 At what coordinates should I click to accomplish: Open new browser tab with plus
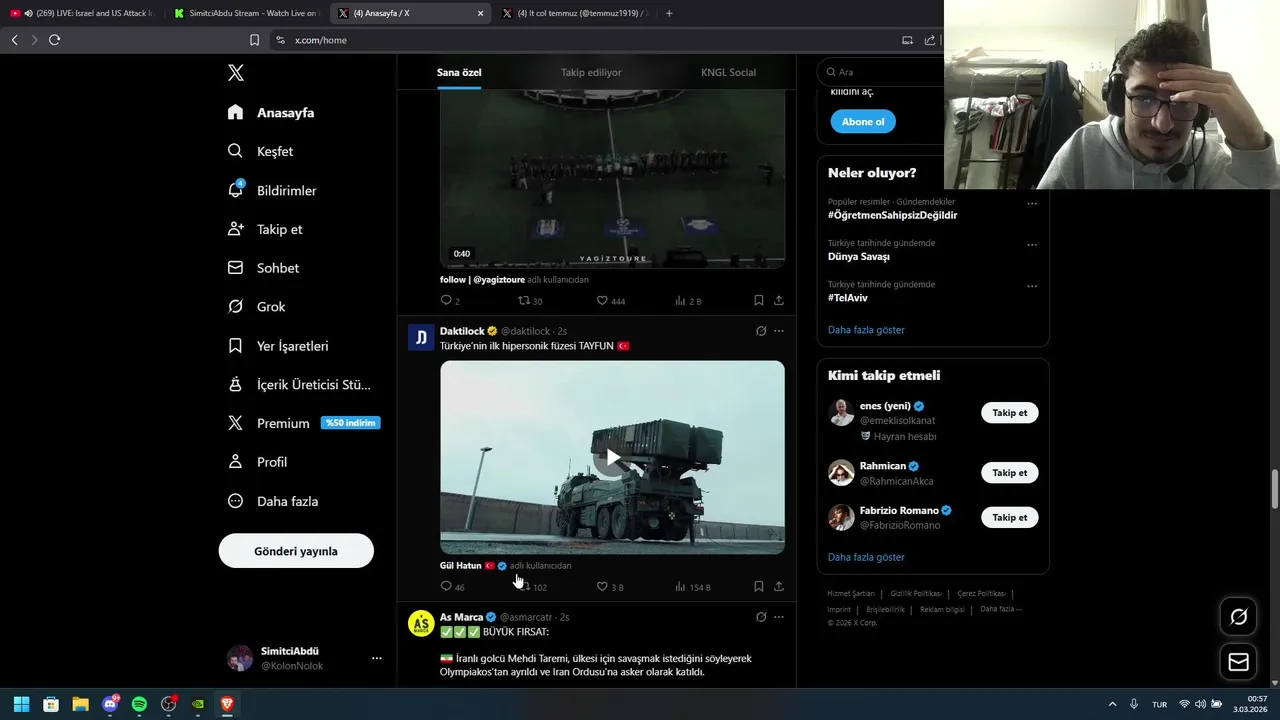click(669, 13)
